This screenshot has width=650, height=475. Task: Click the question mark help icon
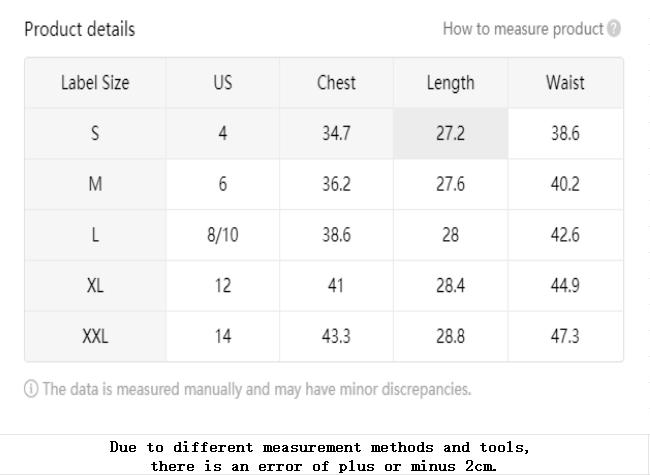coord(614,29)
